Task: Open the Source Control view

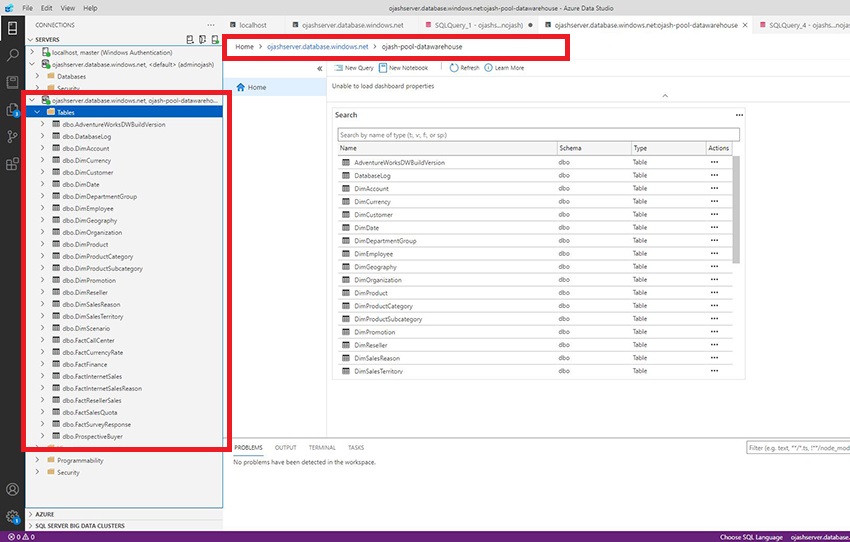Action: point(12,136)
